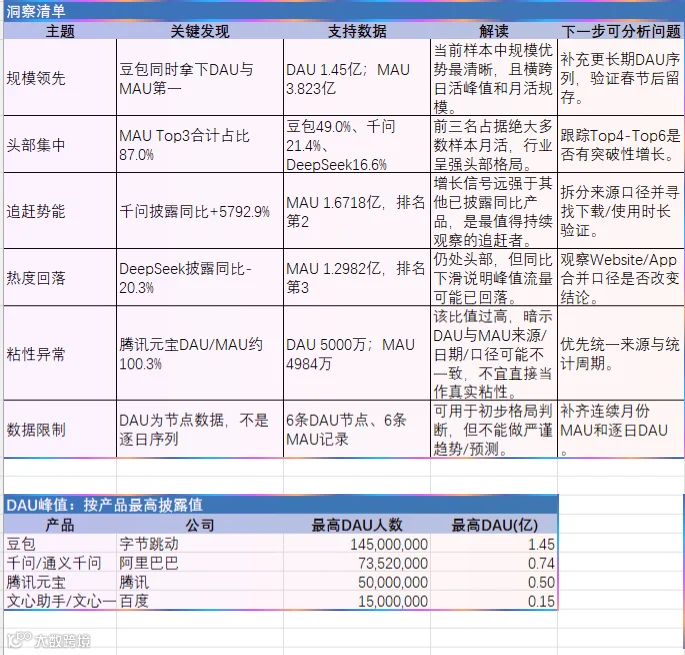
Task: Select the 千问/通义千问 product cell
Action: click(x=60, y=563)
